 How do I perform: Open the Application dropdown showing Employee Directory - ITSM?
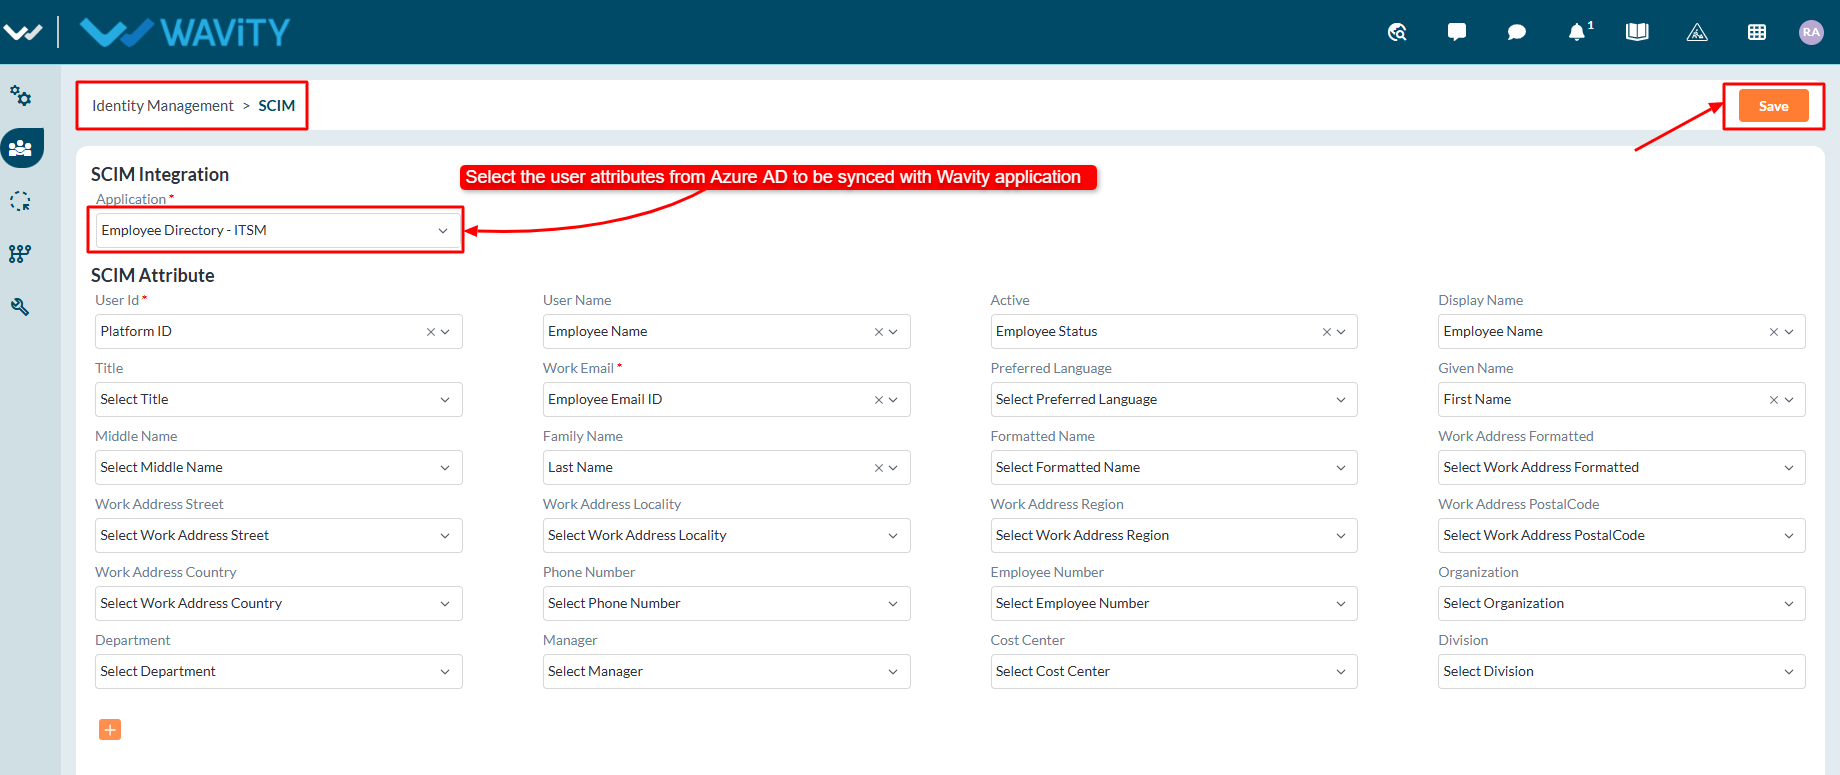[x=277, y=230]
